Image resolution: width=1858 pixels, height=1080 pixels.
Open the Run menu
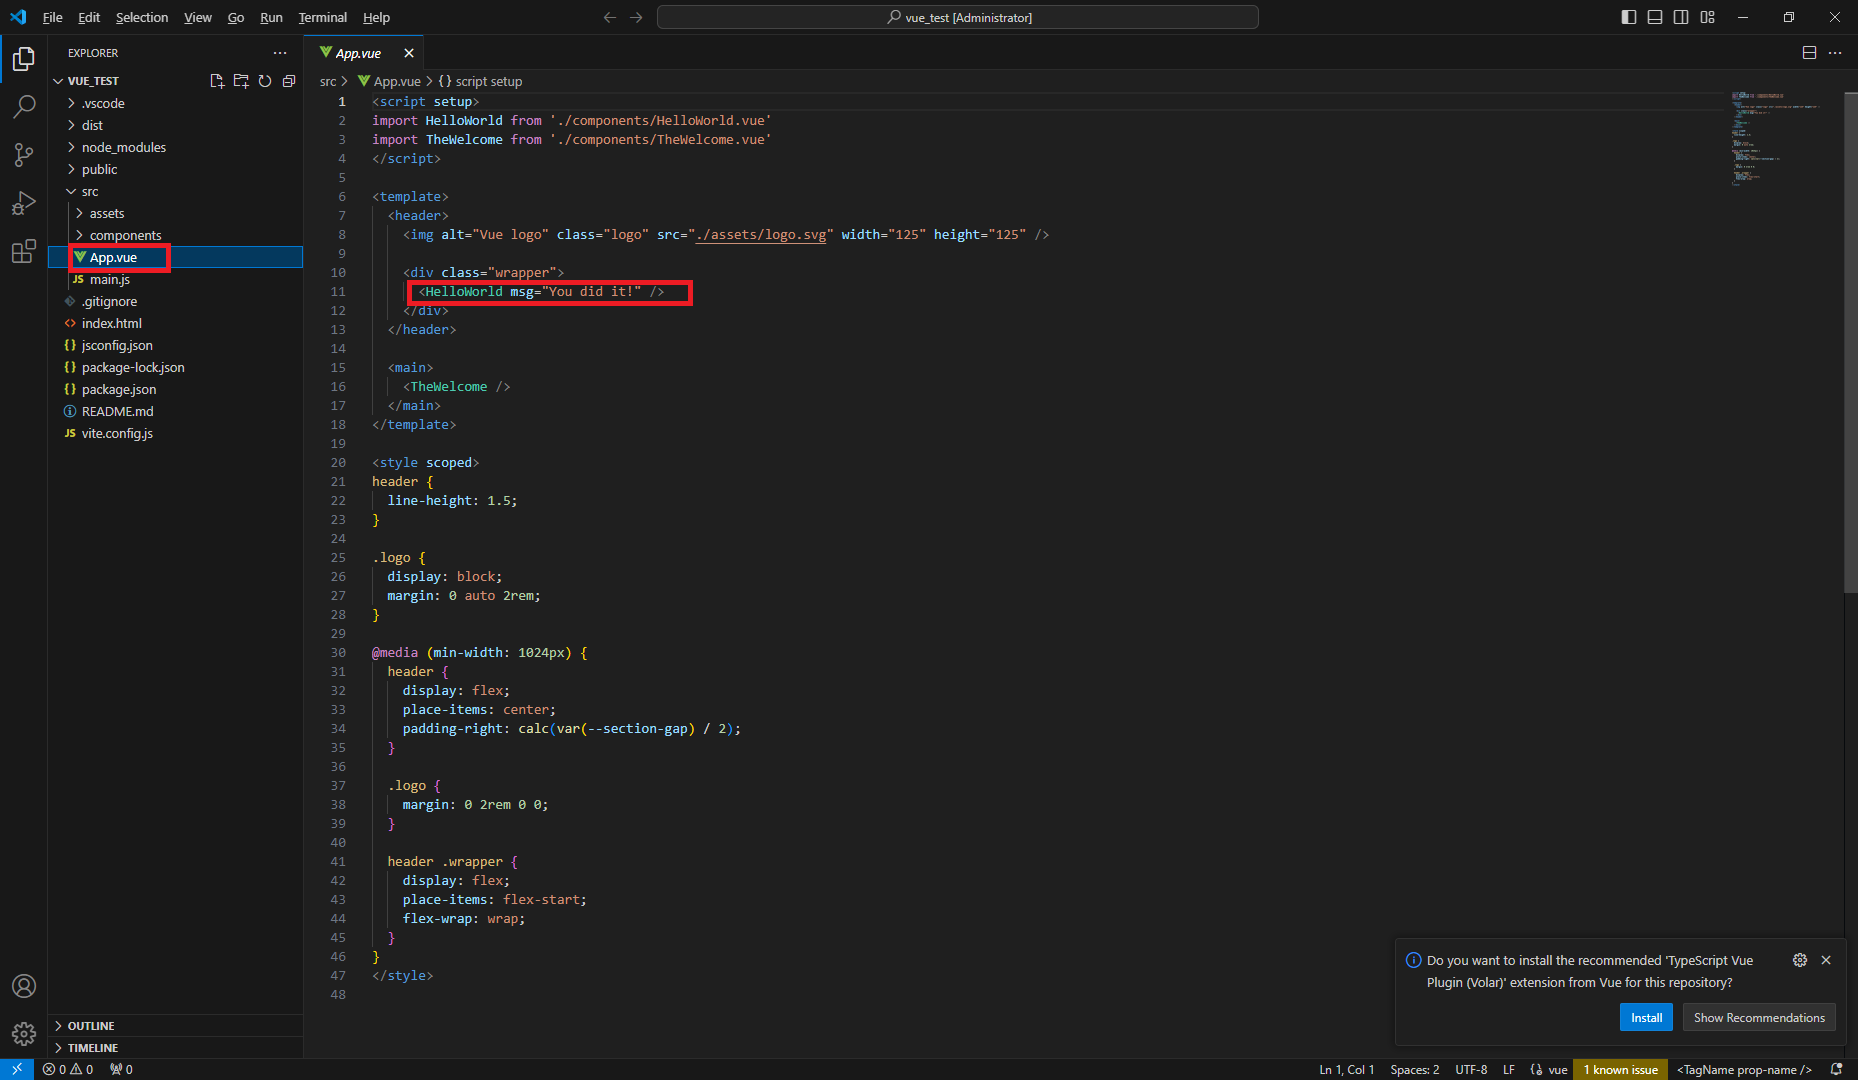271,17
